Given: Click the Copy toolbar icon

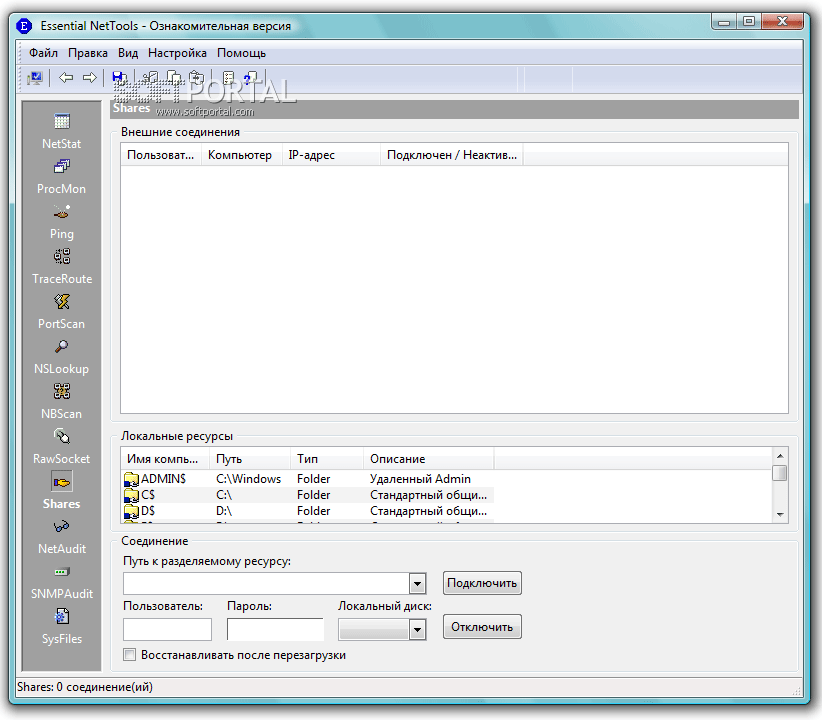Looking at the screenshot, I should pyautogui.click(x=174, y=78).
